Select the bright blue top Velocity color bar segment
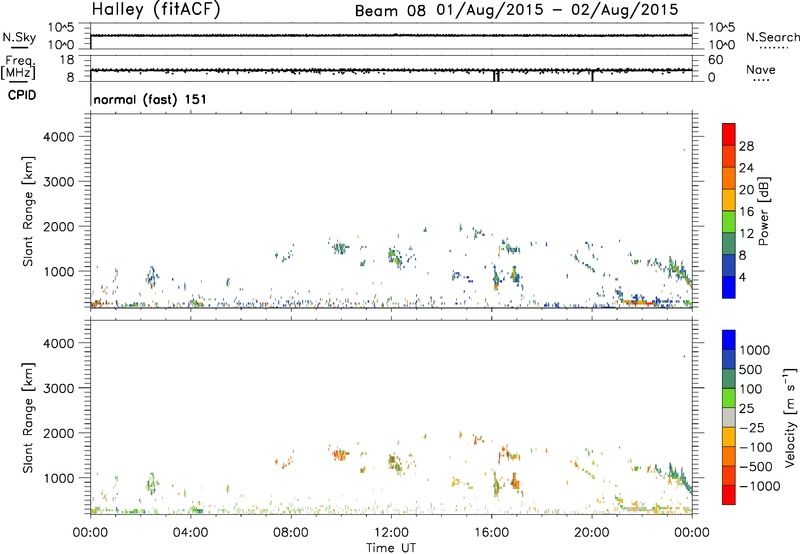800x554 pixels. click(729, 340)
